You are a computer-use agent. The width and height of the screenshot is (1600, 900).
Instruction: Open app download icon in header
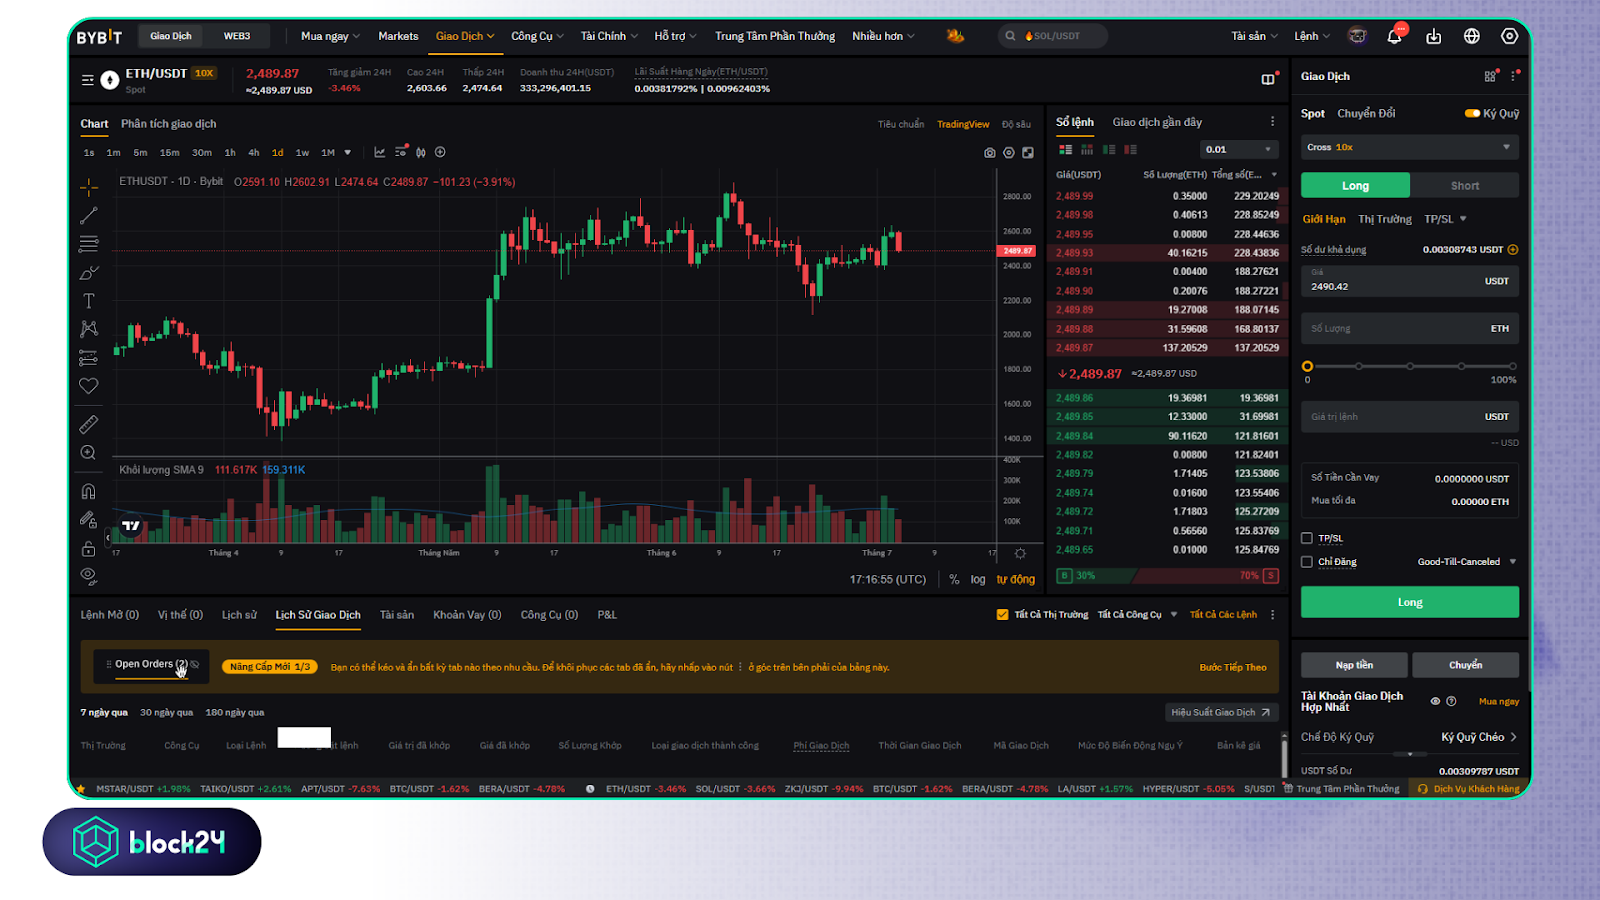pos(1433,36)
